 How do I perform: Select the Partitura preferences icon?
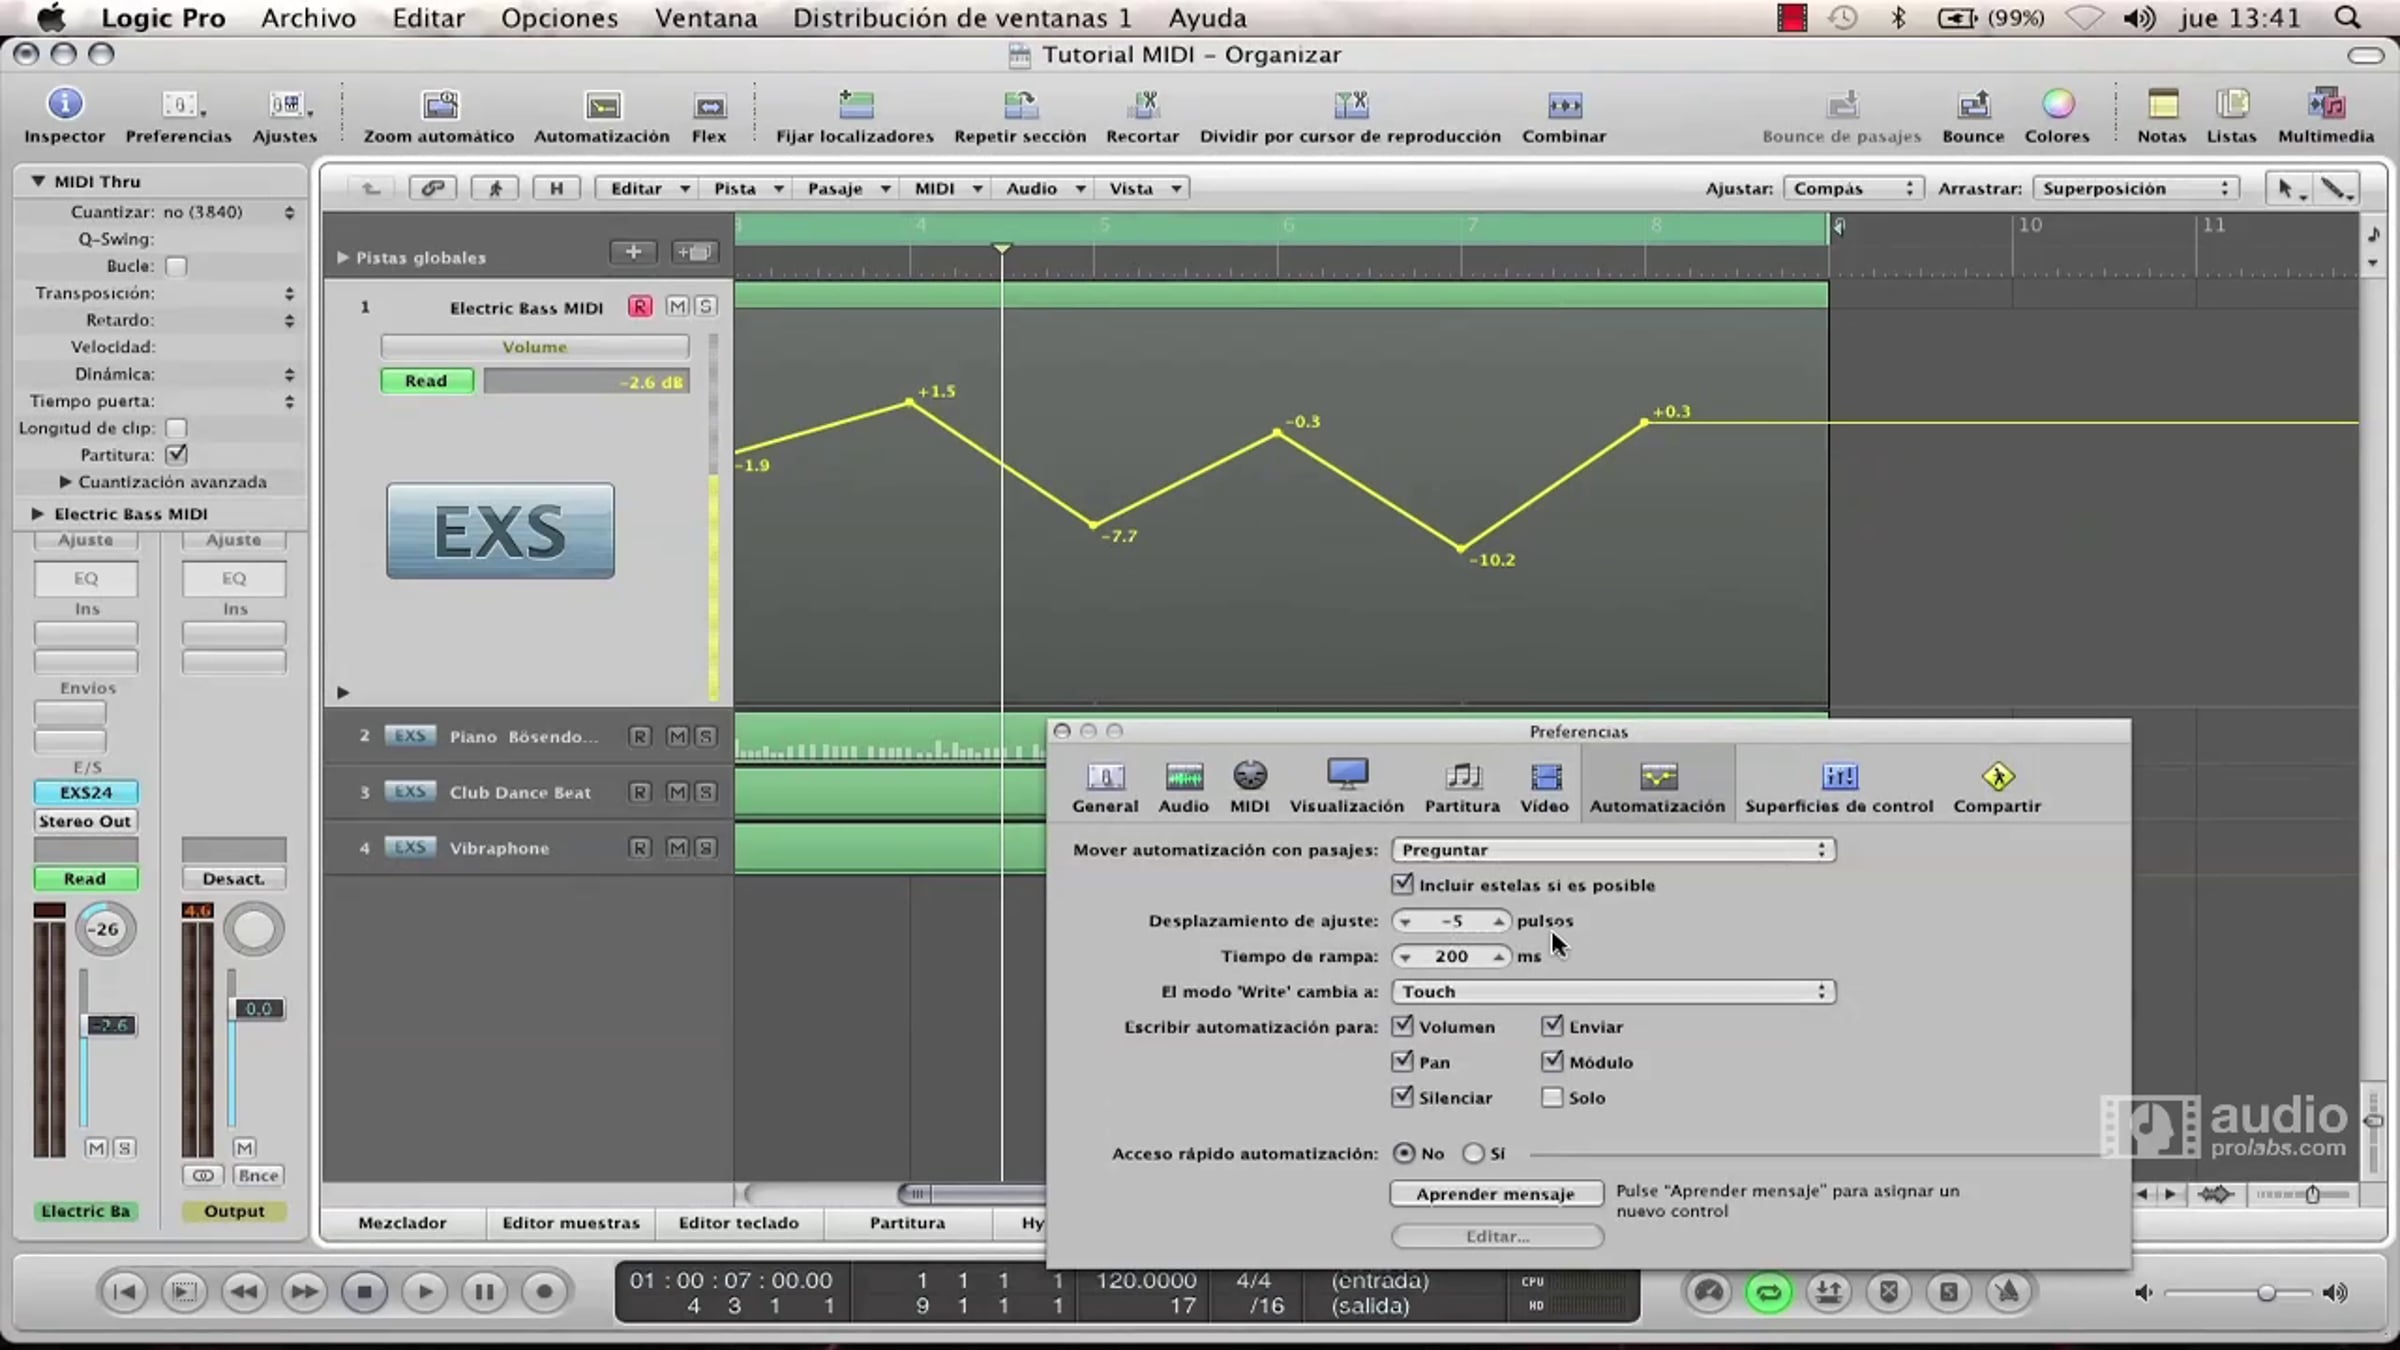point(1462,777)
